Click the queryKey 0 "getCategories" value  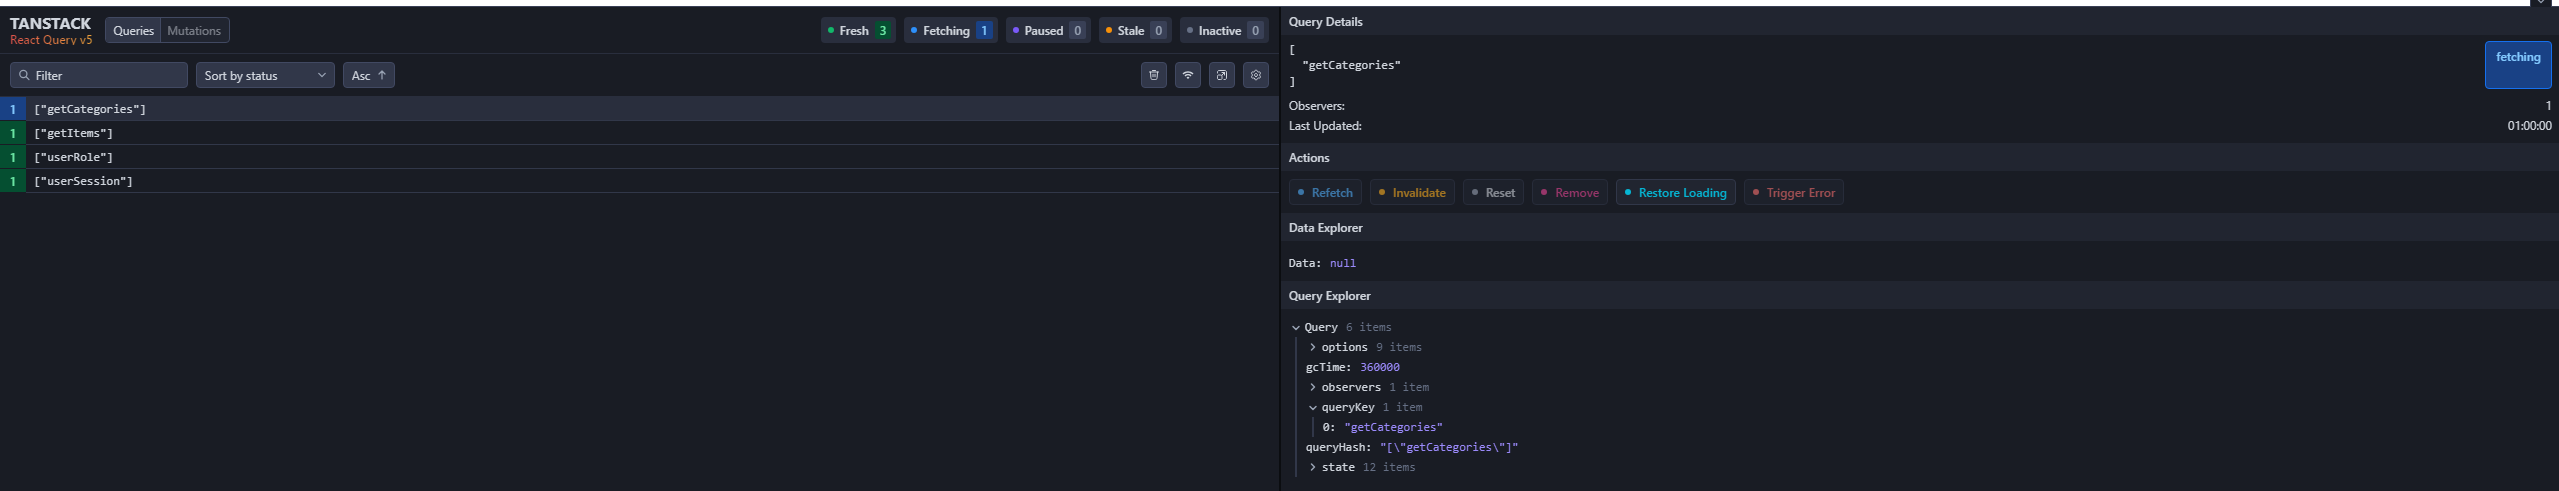coord(1393,427)
